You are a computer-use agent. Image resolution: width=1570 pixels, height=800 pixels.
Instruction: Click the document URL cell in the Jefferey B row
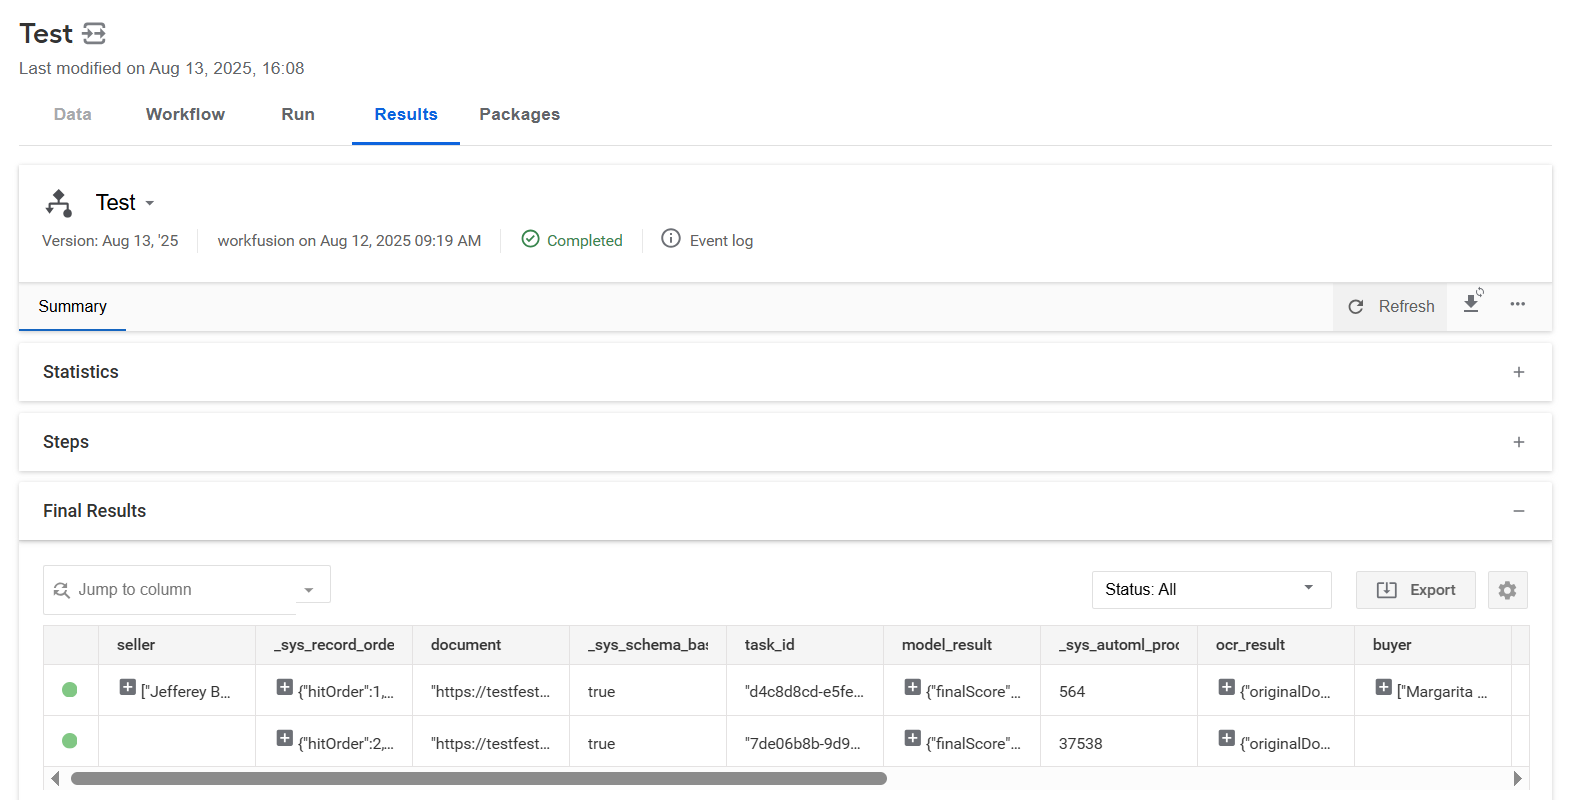click(491, 691)
